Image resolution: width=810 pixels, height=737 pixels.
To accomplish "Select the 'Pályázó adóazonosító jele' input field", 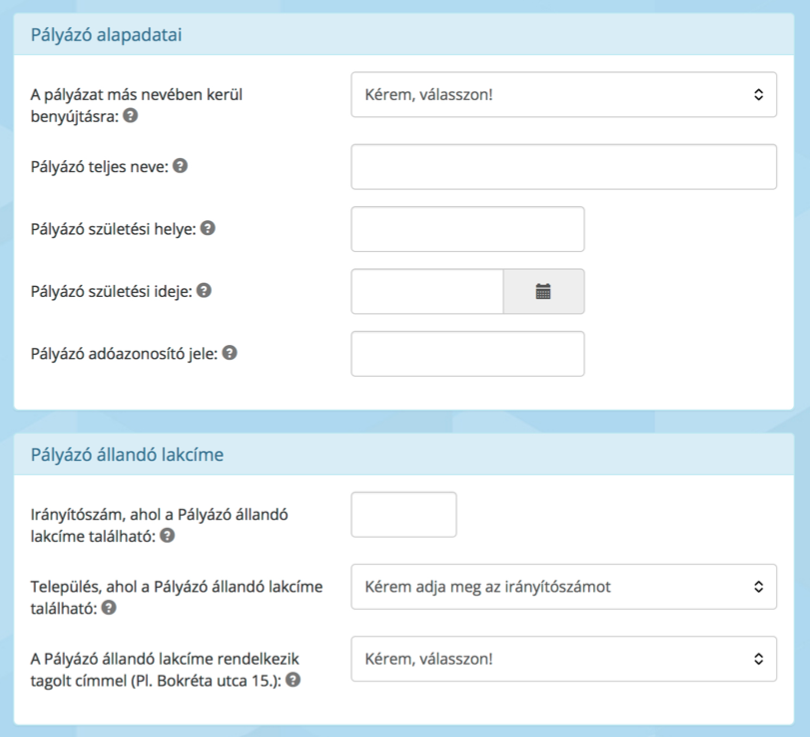I will point(467,354).
